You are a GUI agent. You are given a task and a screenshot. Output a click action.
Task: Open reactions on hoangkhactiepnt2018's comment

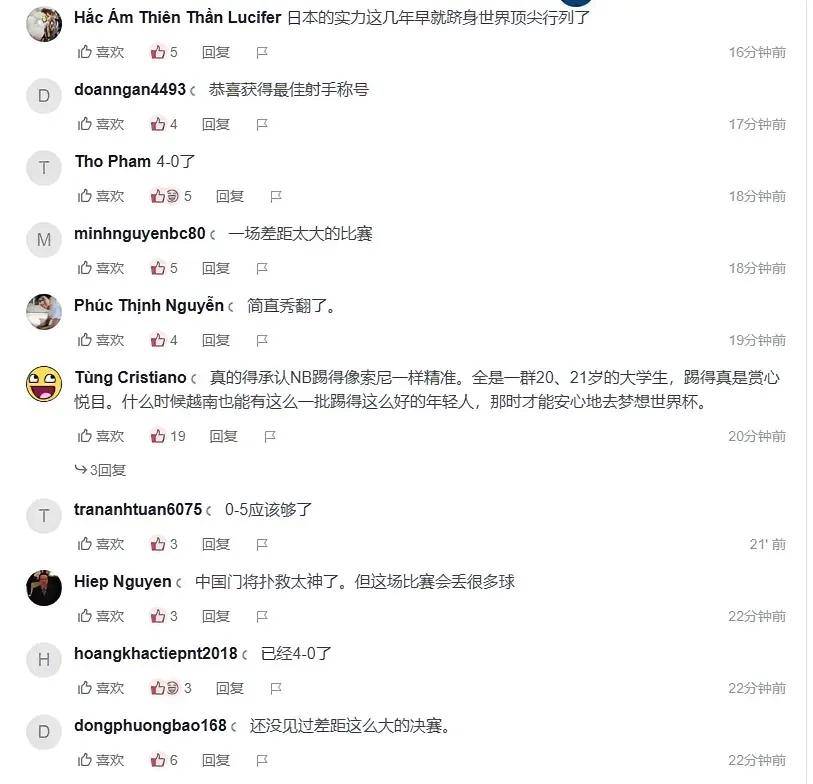coord(171,689)
